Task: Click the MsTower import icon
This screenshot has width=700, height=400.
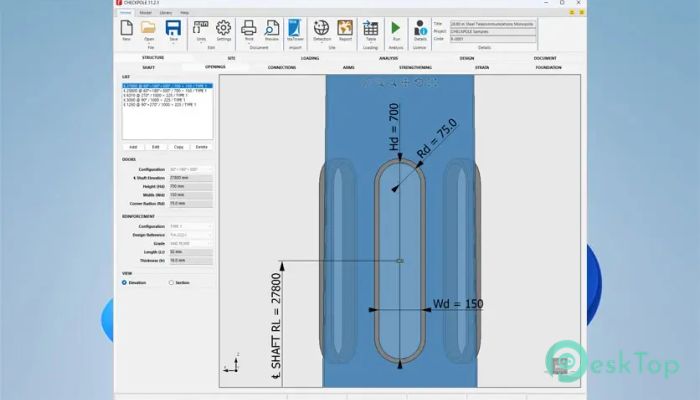Action: pos(295,28)
